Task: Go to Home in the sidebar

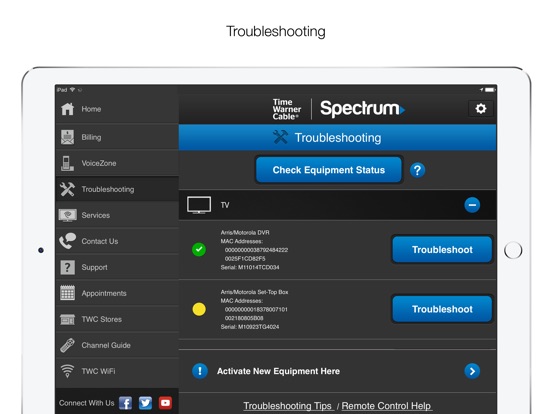Action: pyautogui.click(x=117, y=109)
